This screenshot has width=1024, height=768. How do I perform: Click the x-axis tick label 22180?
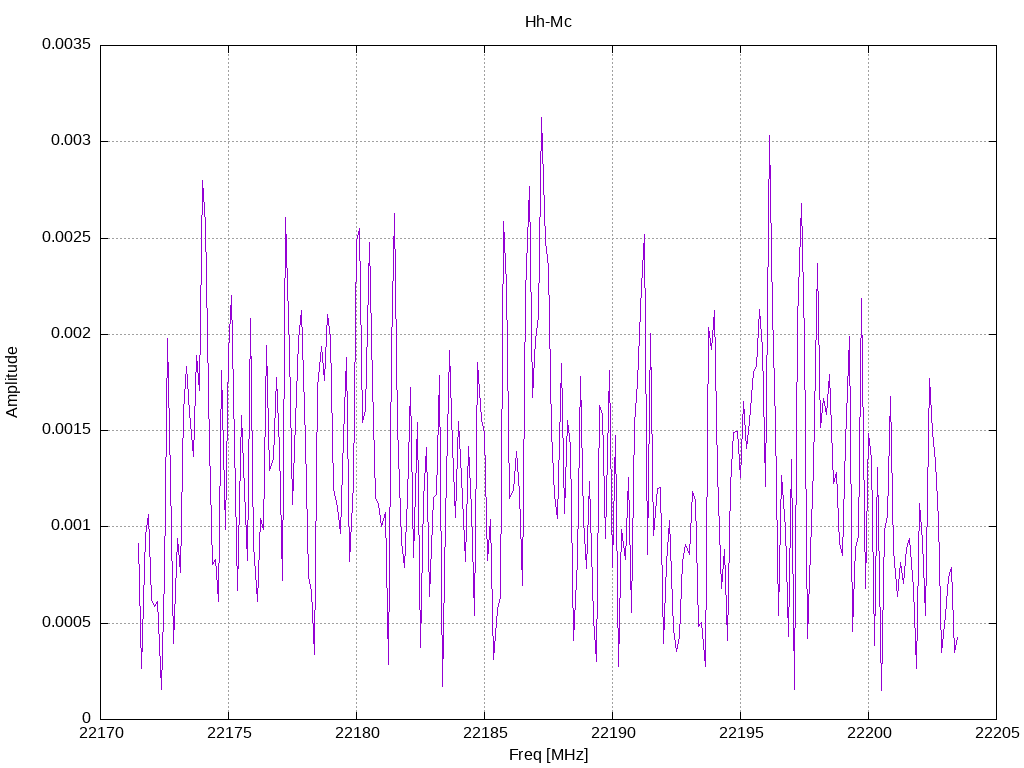coord(357,733)
